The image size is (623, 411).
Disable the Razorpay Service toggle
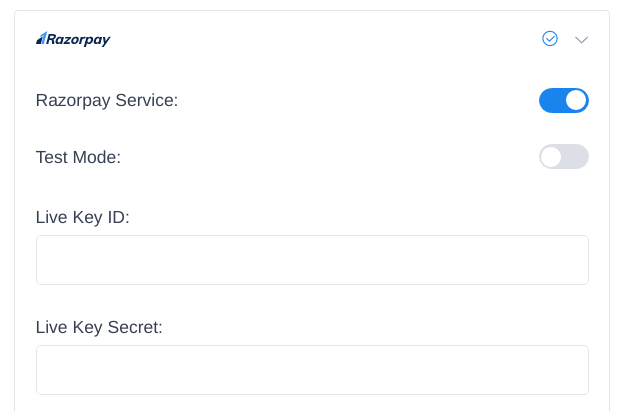[564, 100]
